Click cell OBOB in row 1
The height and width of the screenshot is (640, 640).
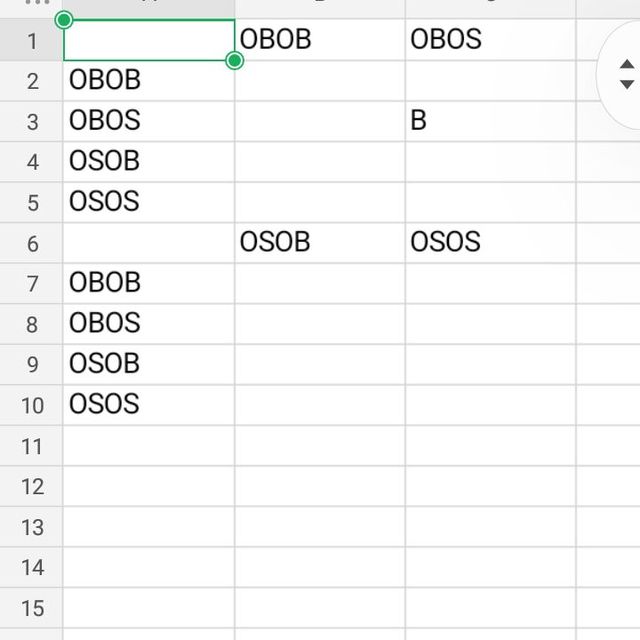click(320, 40)
